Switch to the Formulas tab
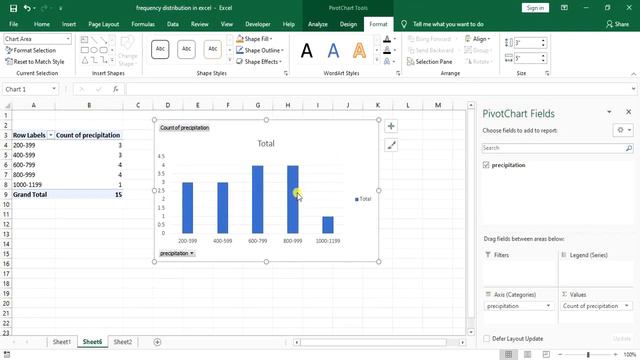Image resolution: width=640 pixels, height=360 pixels. point(143,24)
